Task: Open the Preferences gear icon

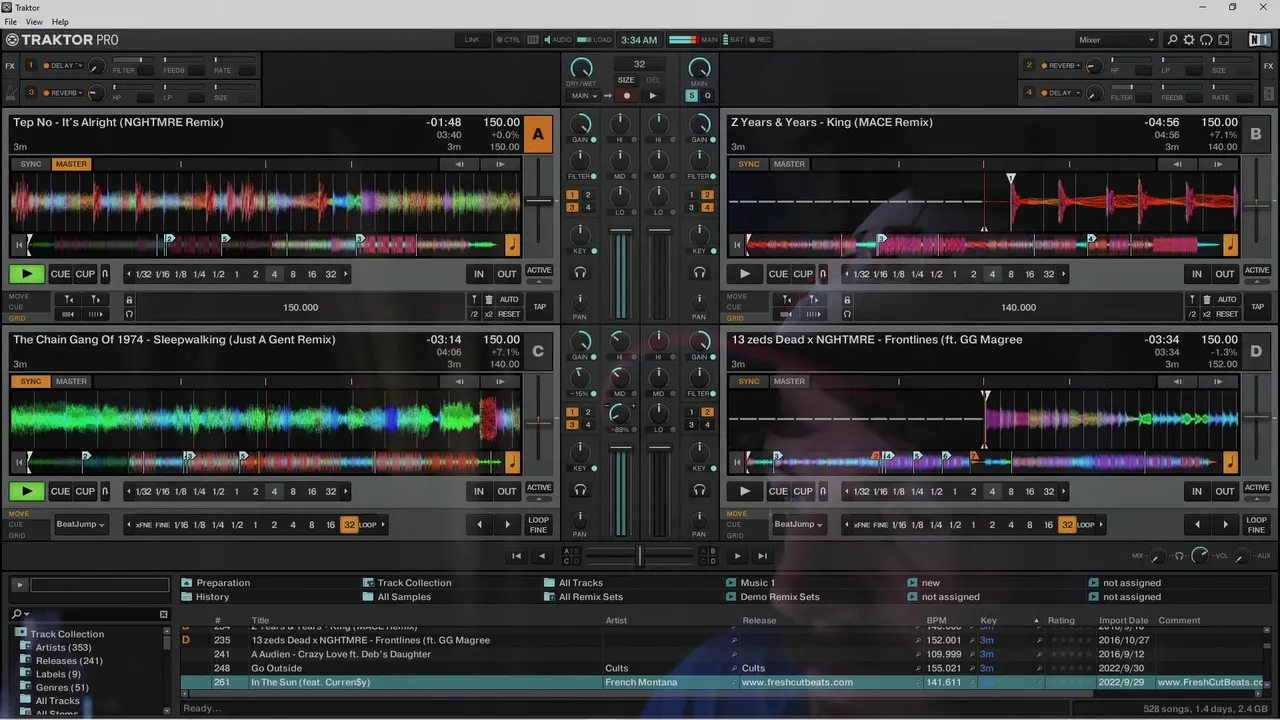Action: [x=1189, y=40]
